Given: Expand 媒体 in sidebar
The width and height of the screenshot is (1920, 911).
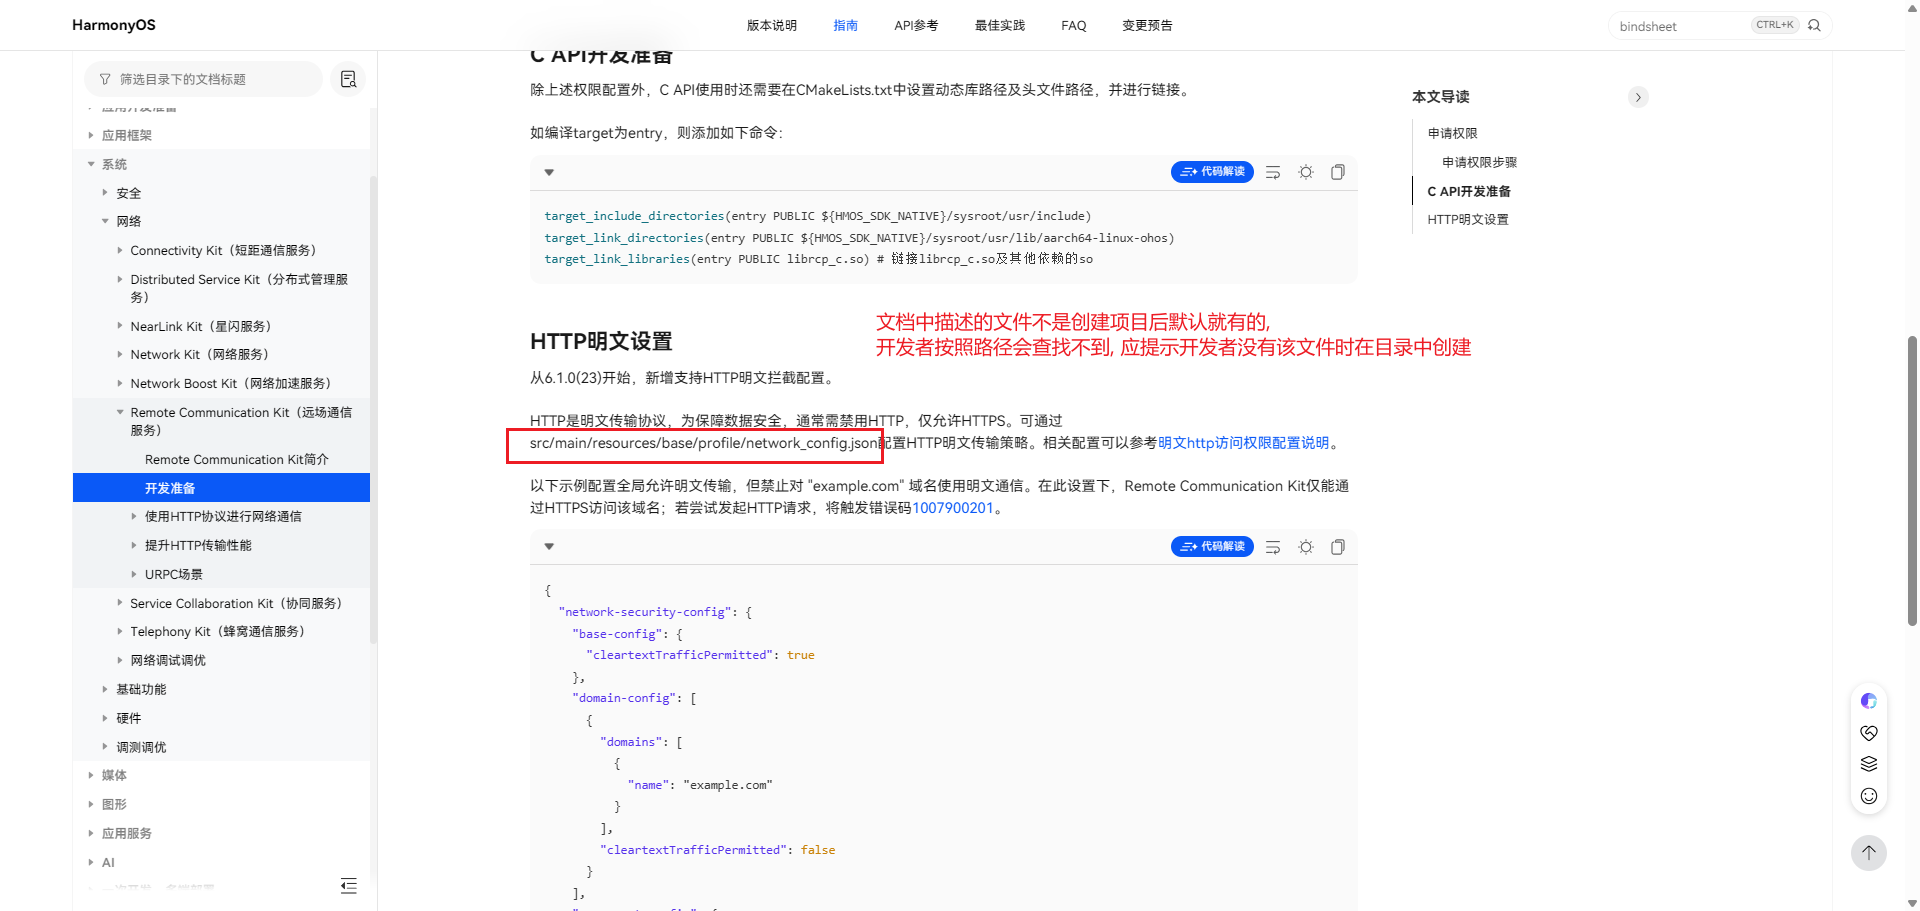Looking at the screenshot, I should click(91, 775).
